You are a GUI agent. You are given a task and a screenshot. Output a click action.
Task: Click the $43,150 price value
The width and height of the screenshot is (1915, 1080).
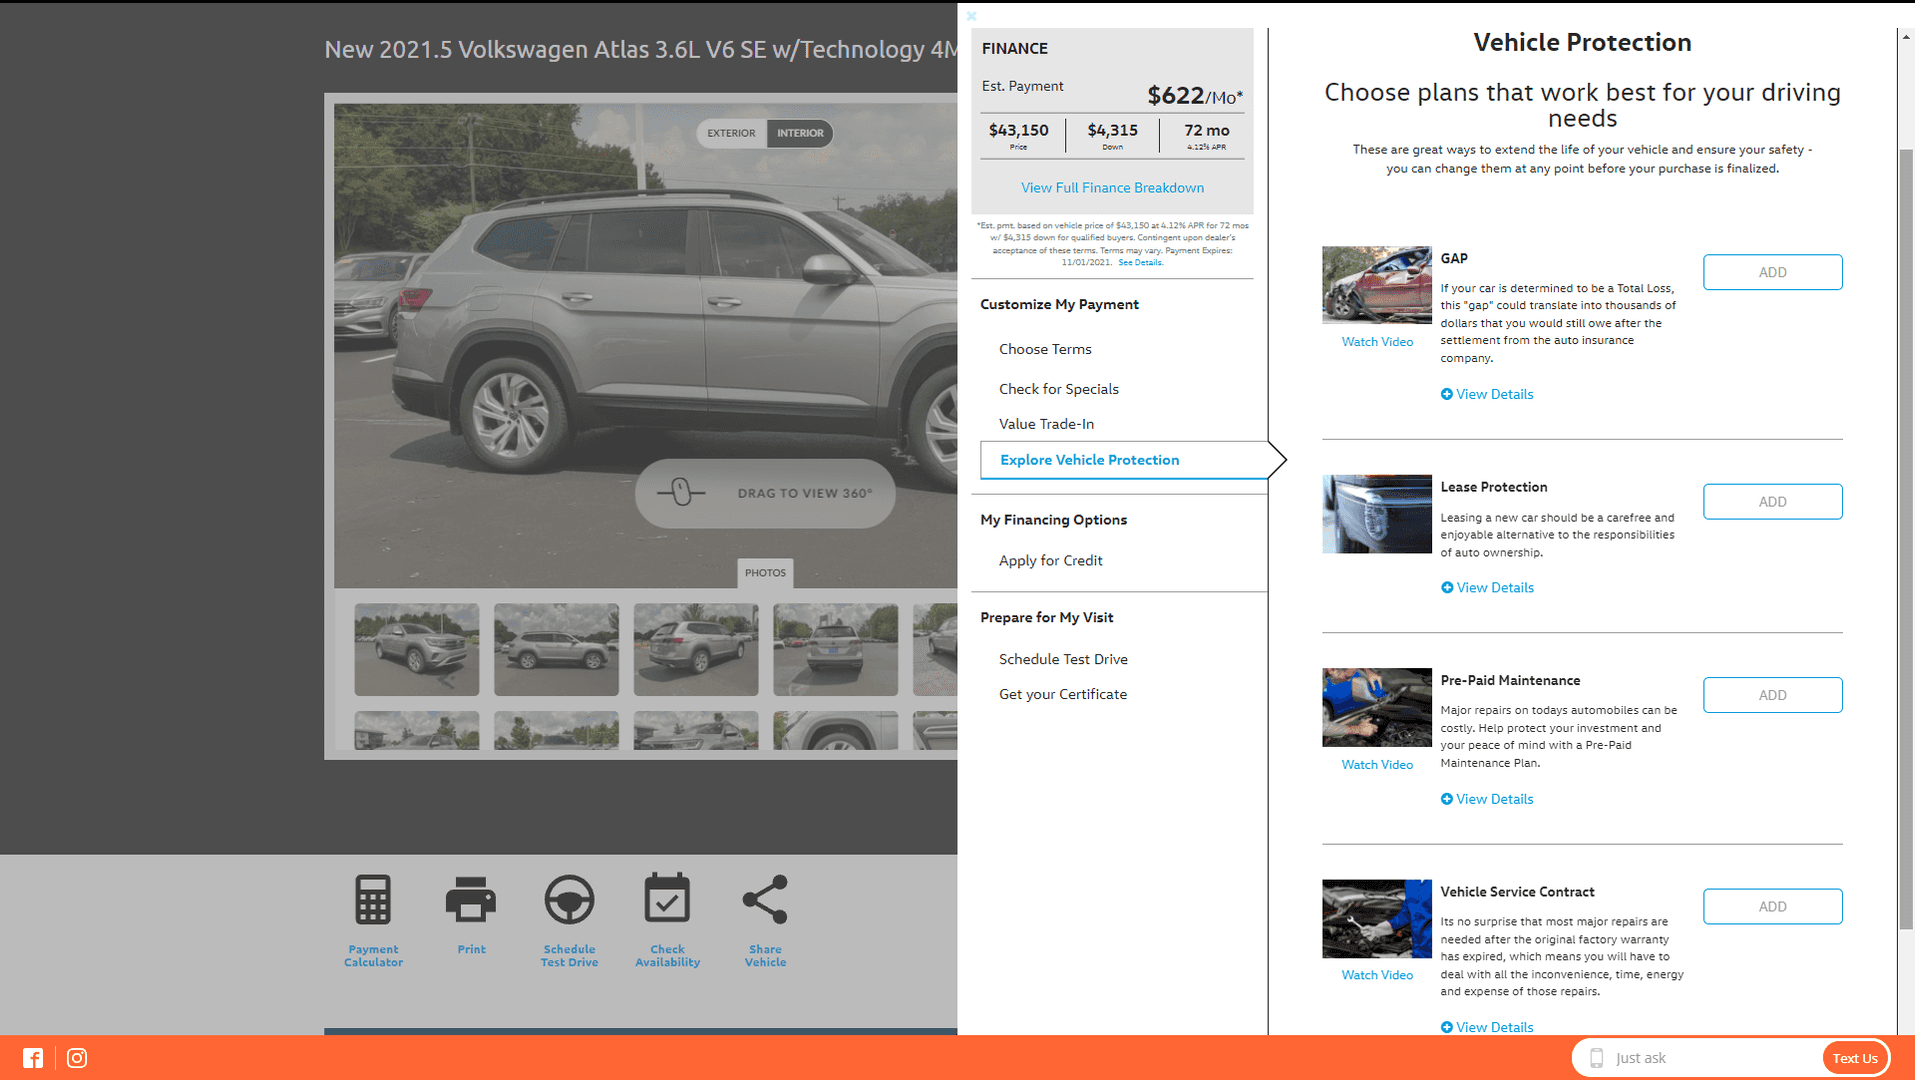coord(1018,130)
